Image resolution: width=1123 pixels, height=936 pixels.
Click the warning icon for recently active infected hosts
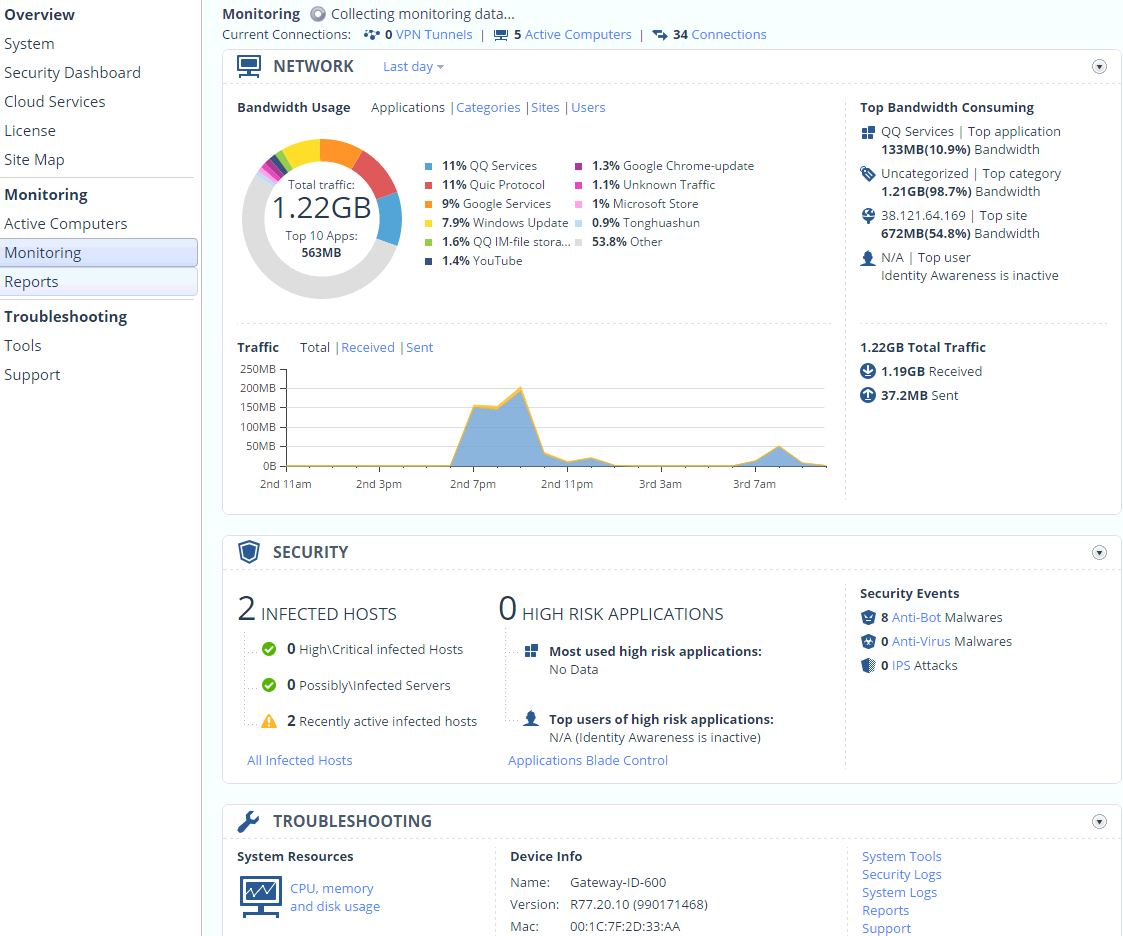[x=269, y=721]
